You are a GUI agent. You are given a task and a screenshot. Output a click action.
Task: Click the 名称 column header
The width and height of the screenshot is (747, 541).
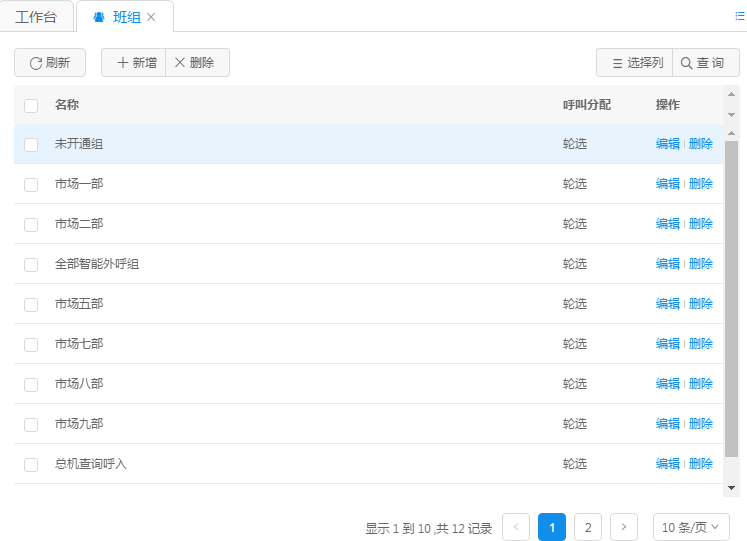[67, 105]
